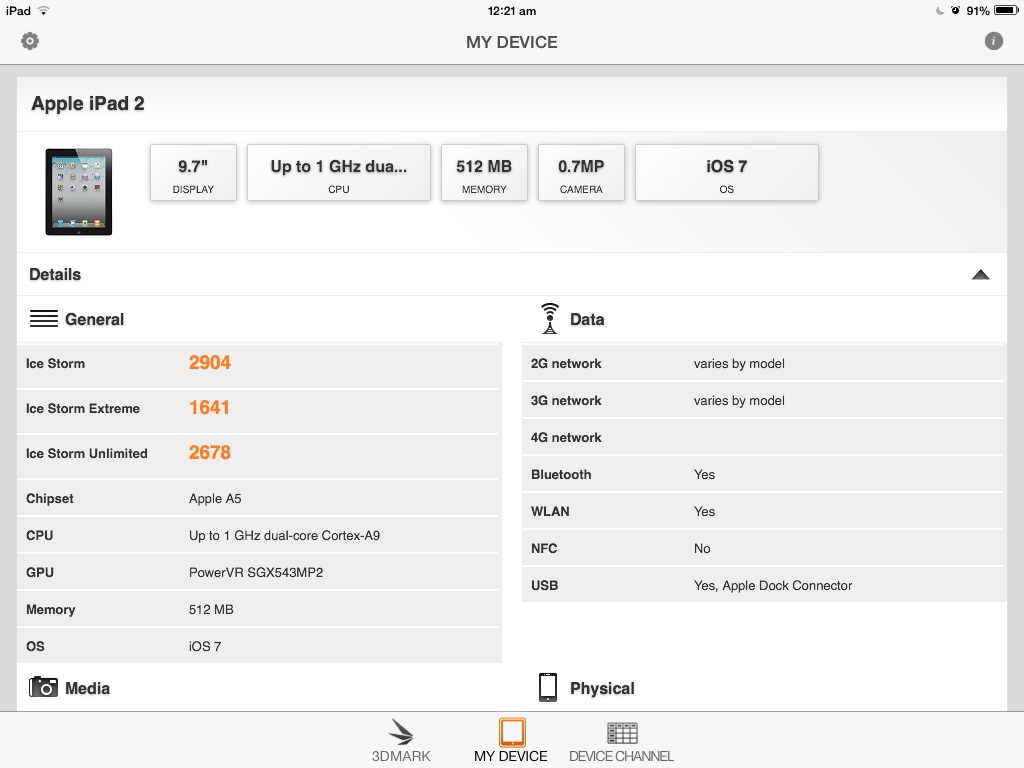Click 2G network varies by model
The height and width of the screenshot is (768, 1024).
[x=739, y=364]
